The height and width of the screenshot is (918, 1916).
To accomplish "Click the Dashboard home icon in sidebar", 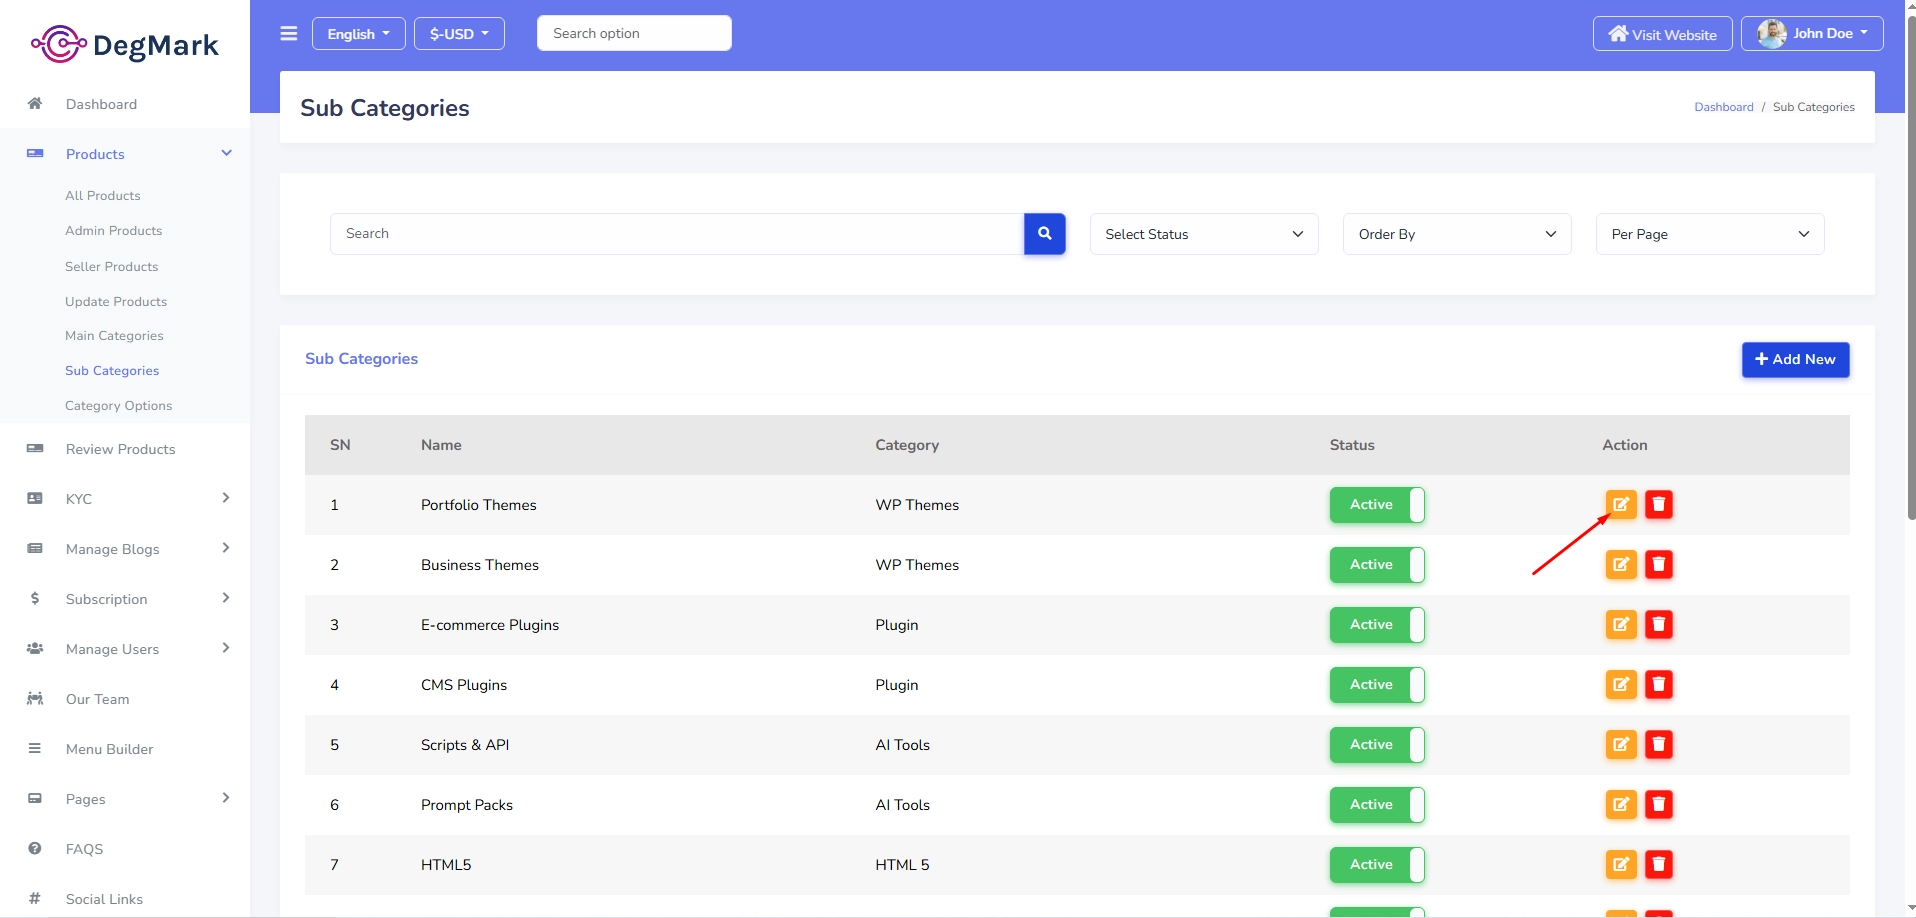I will pos(35,103).
